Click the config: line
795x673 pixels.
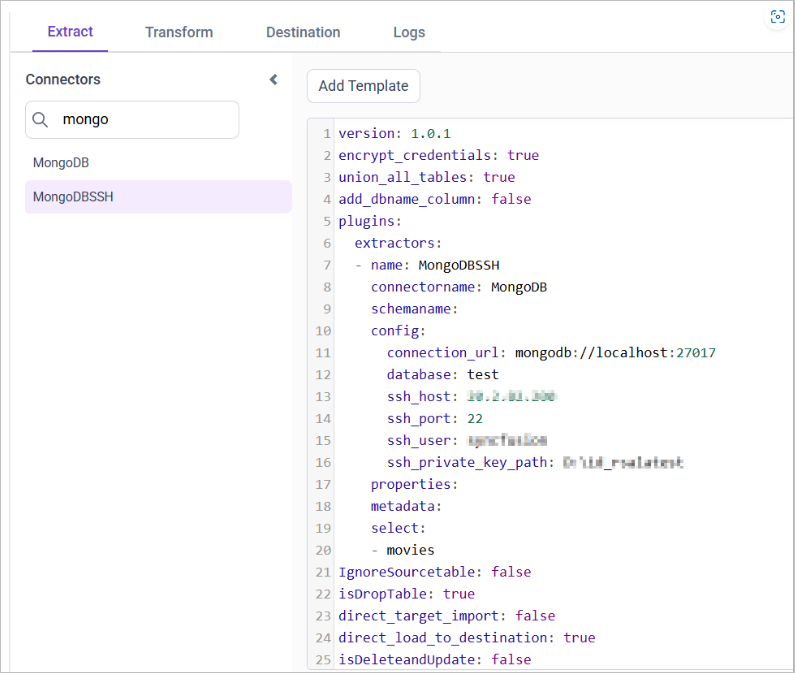pyautogui.click(x=398, y=331)
